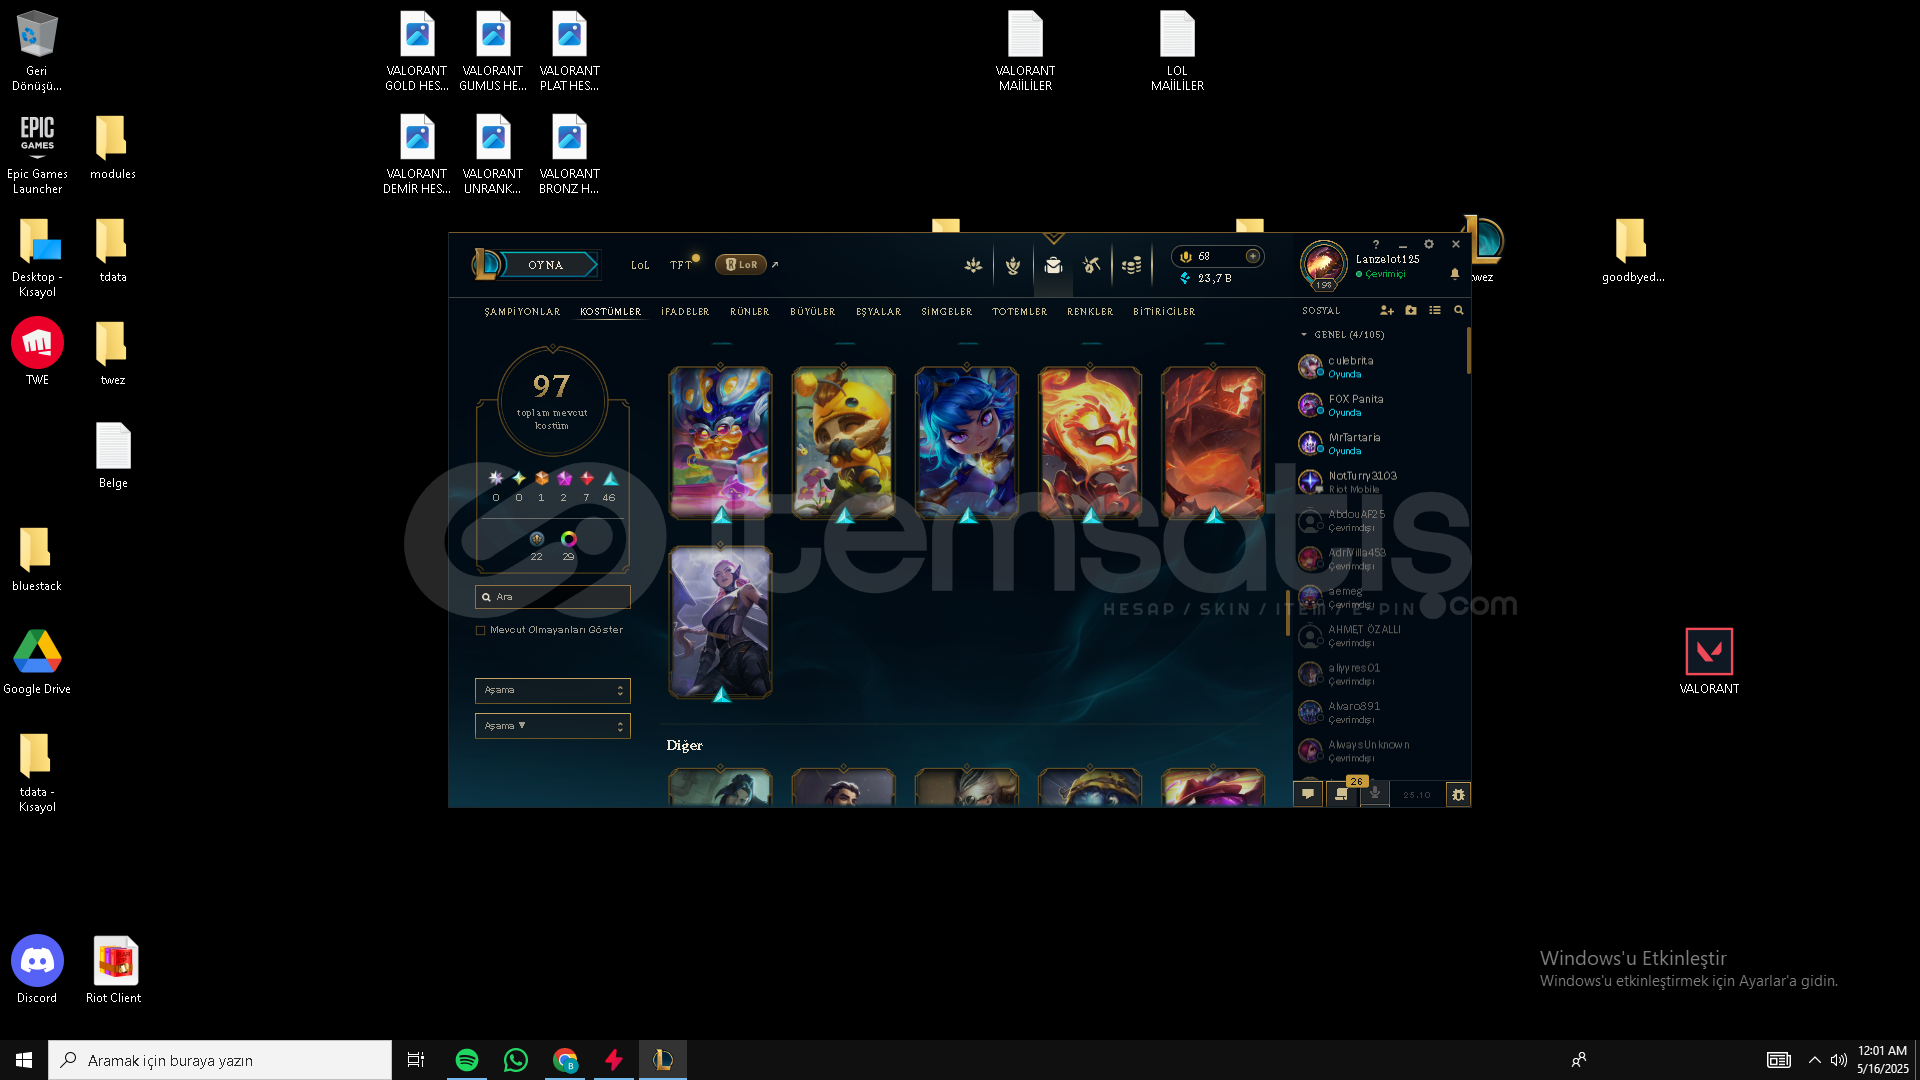
Task: Open Discord desktop shortcut
Action: (x=37, y=969)
